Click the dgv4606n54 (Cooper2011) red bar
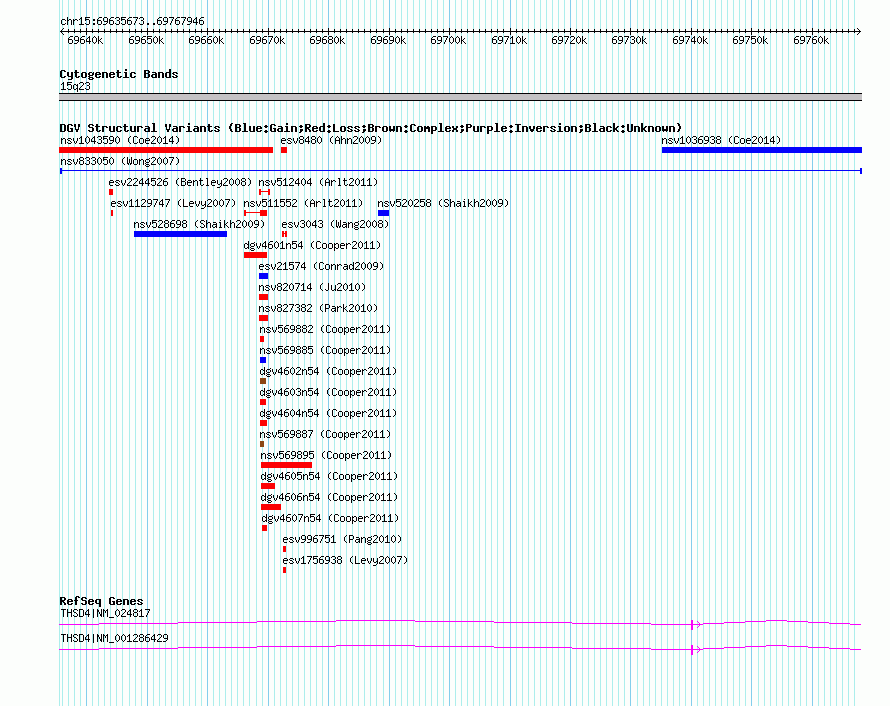This screenshot has width=890, height=706. coord(271,507)
